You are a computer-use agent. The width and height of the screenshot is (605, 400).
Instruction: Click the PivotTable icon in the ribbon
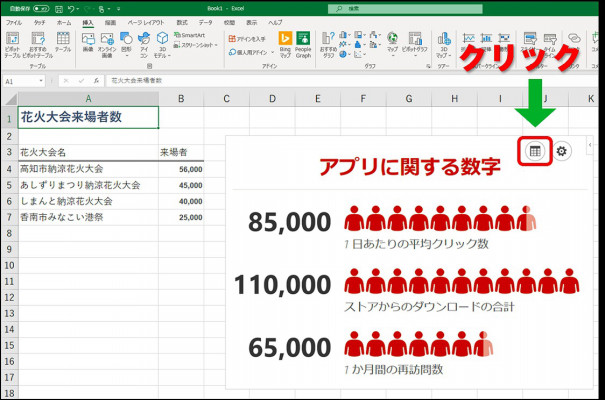click(x=12, y=41)
